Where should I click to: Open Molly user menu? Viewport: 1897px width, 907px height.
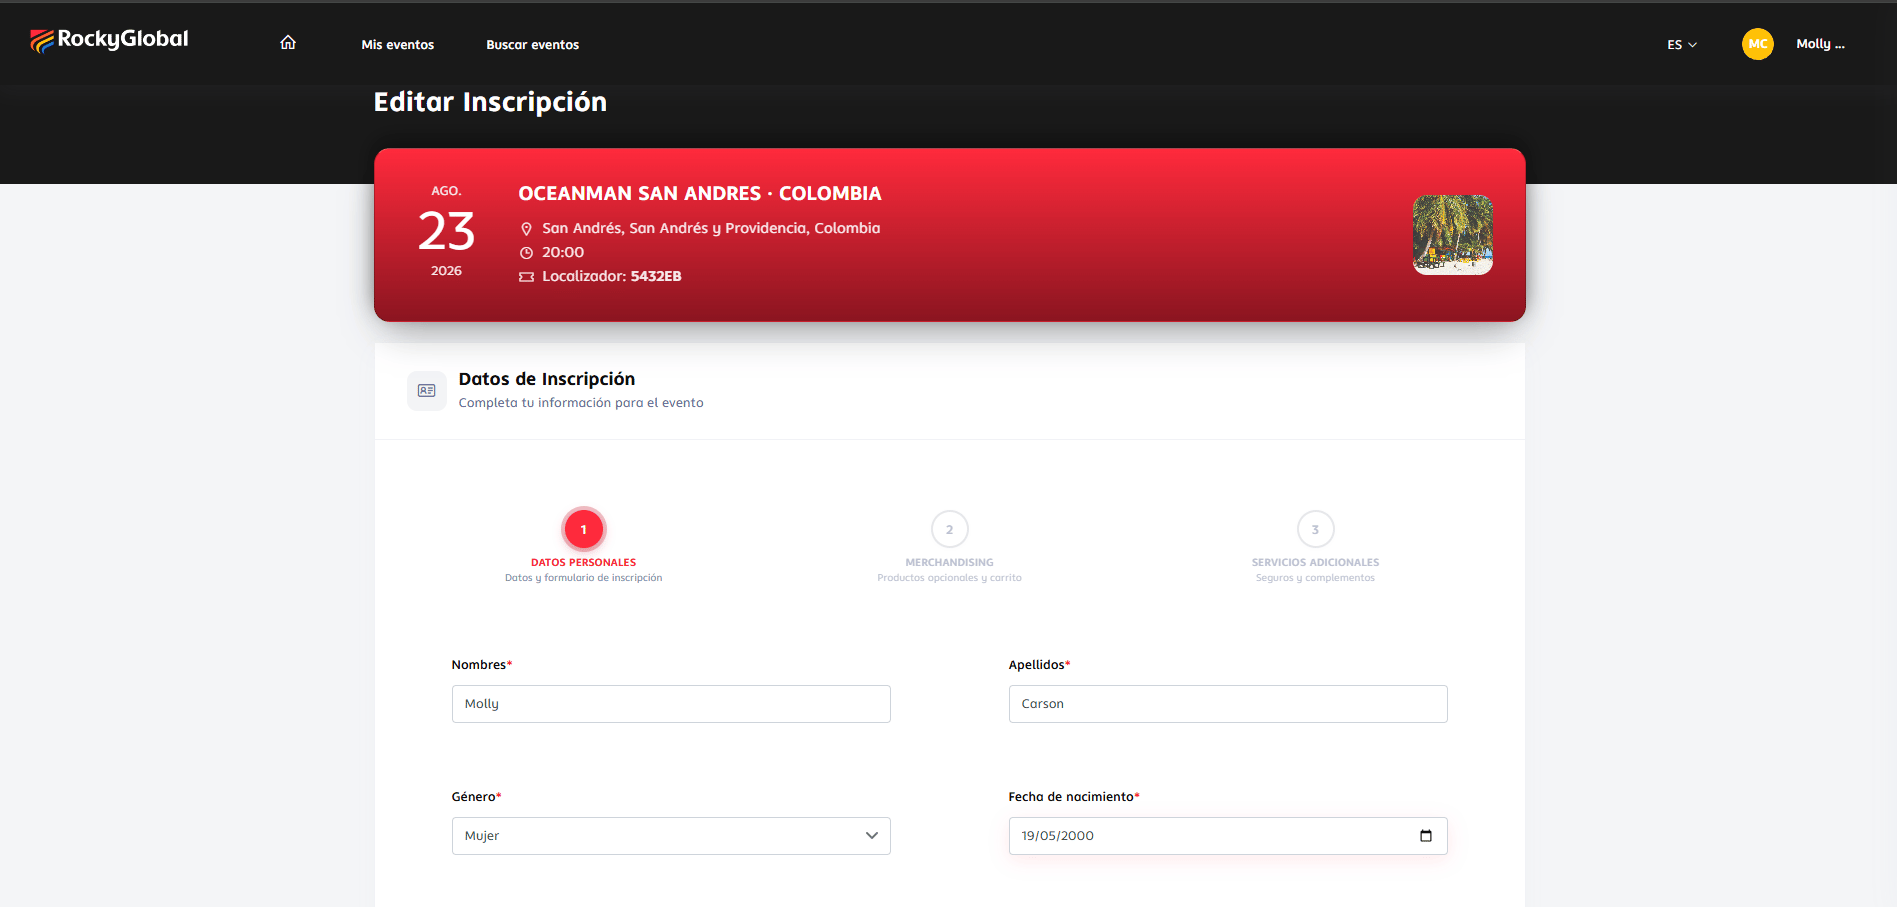pyautogui.click(x=1820, y=44)
